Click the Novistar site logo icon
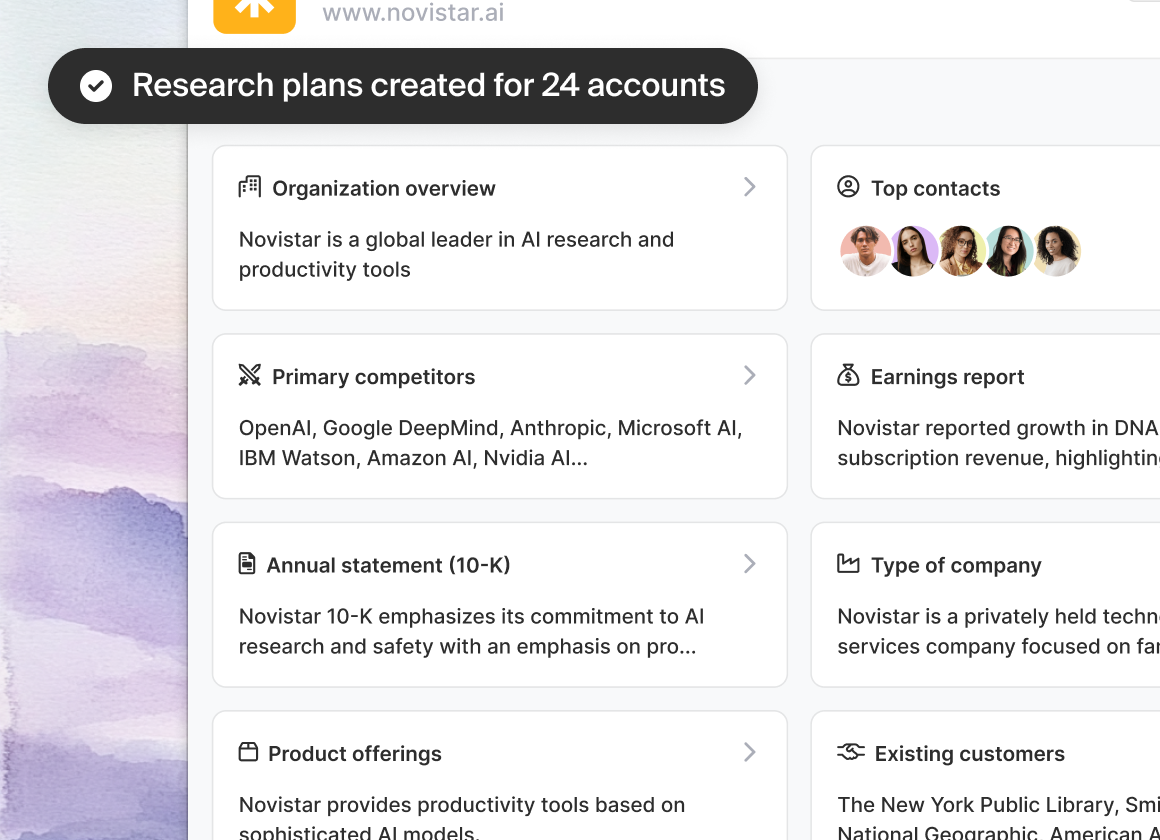 (x=254, y=13)
